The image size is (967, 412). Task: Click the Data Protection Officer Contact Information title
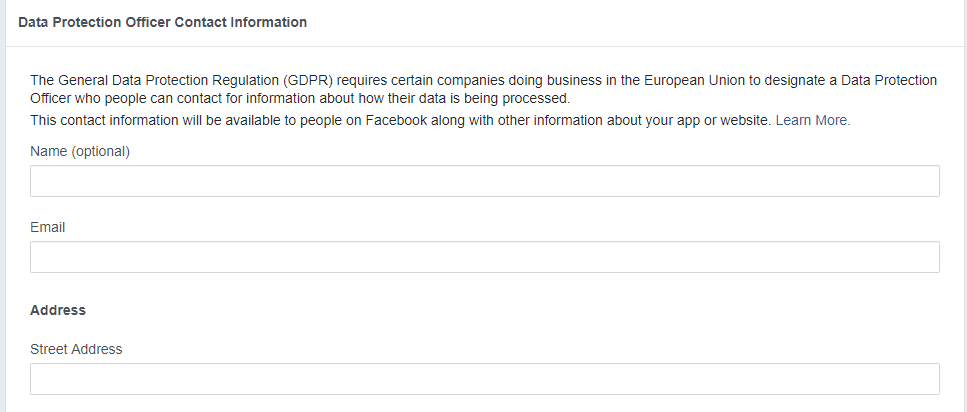163,22
